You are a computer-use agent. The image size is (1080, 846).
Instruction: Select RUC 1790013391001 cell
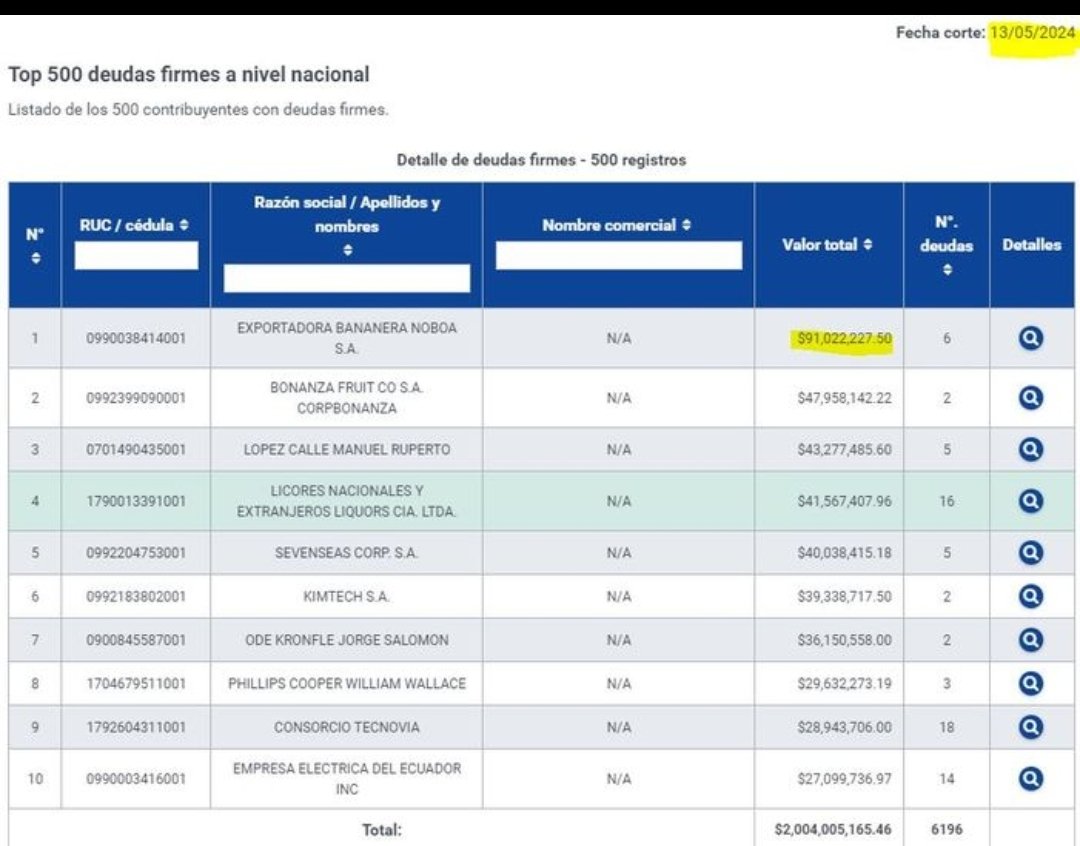(x=136, y=501)
